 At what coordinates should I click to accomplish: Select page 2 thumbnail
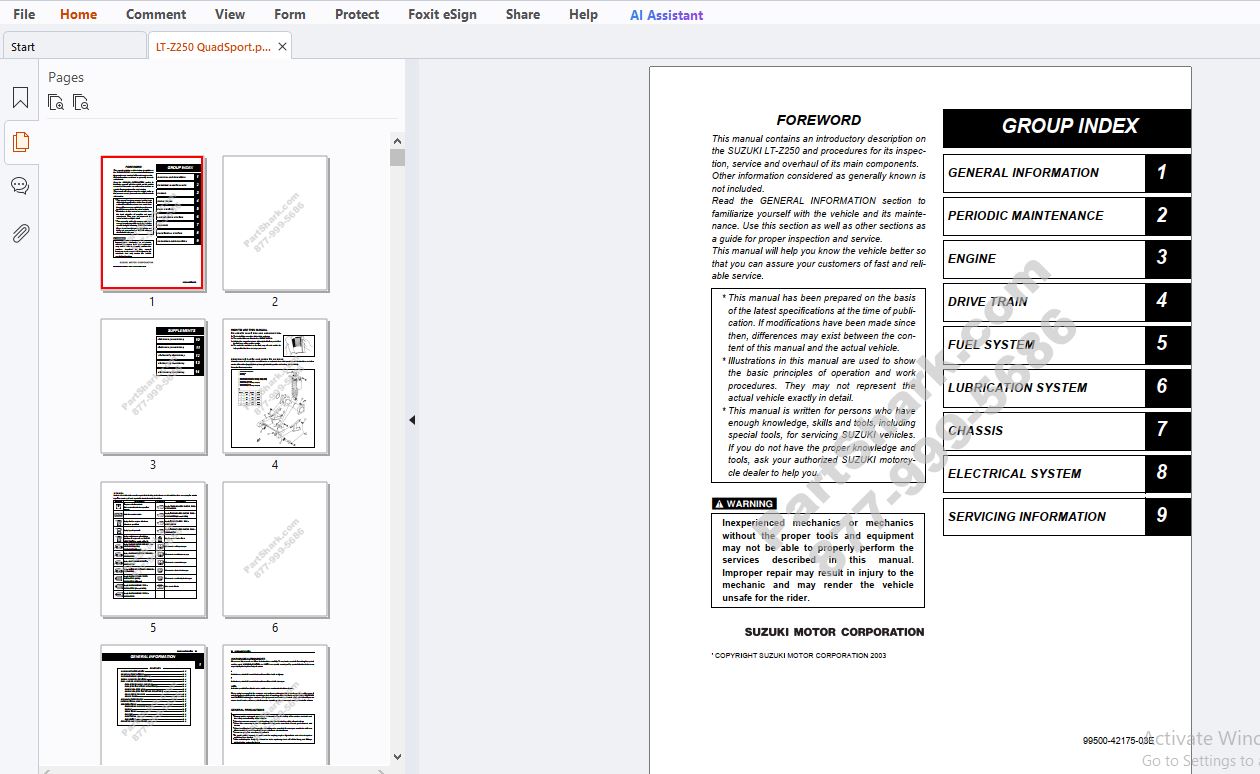coord(275,222)
